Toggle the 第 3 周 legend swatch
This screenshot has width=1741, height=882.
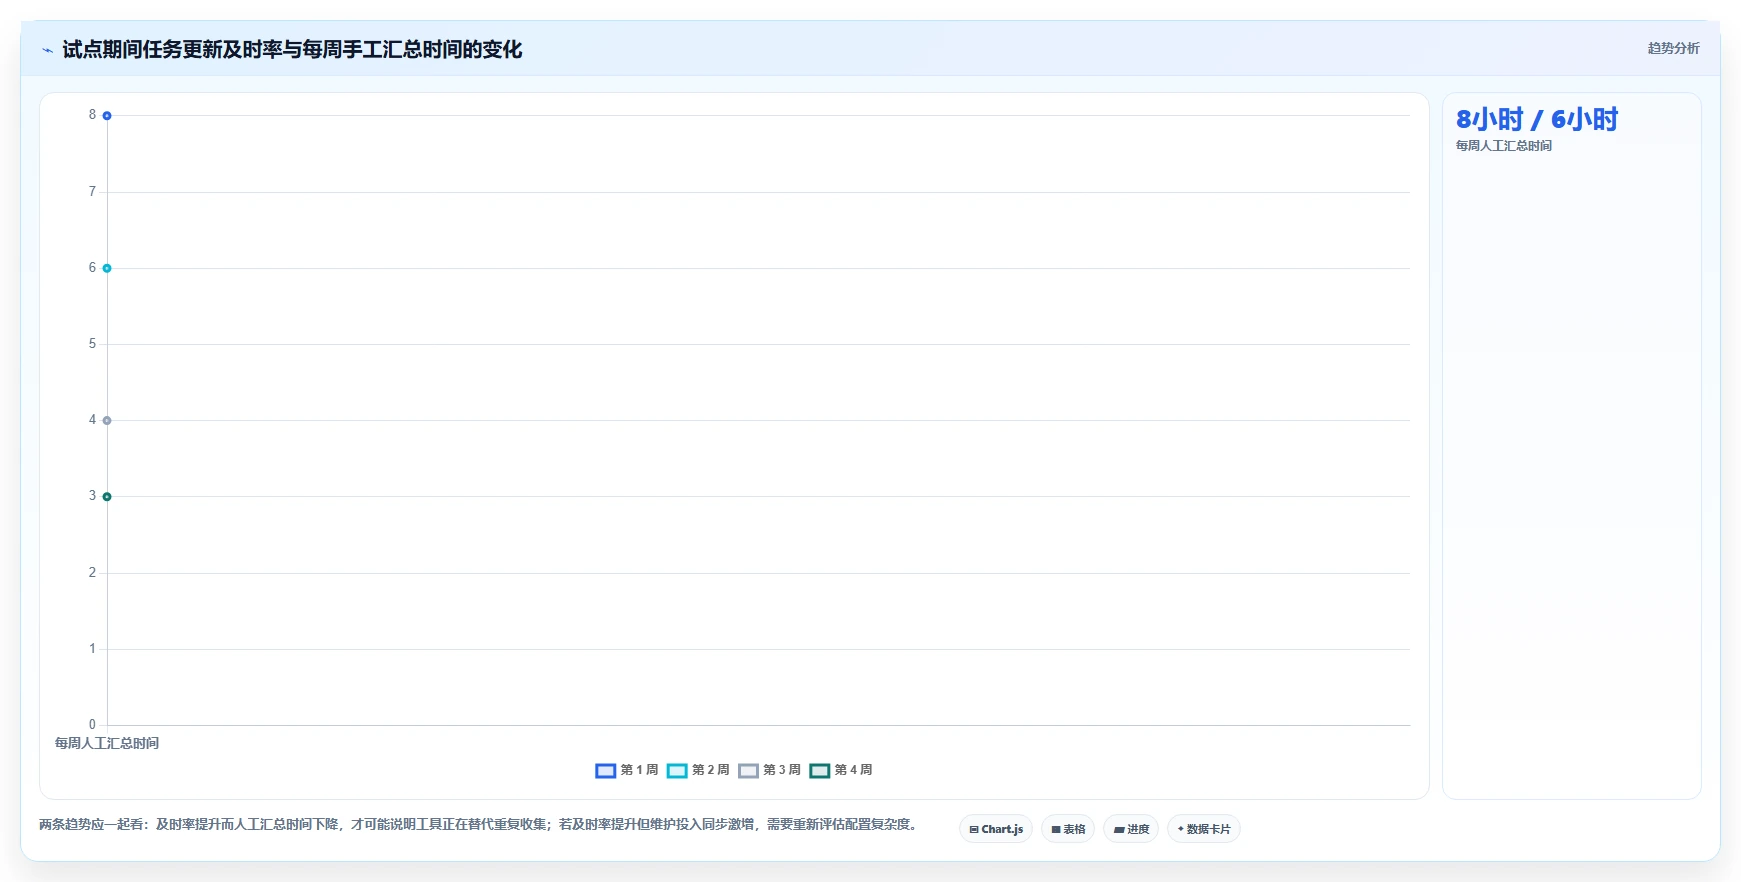pos(748,771)
